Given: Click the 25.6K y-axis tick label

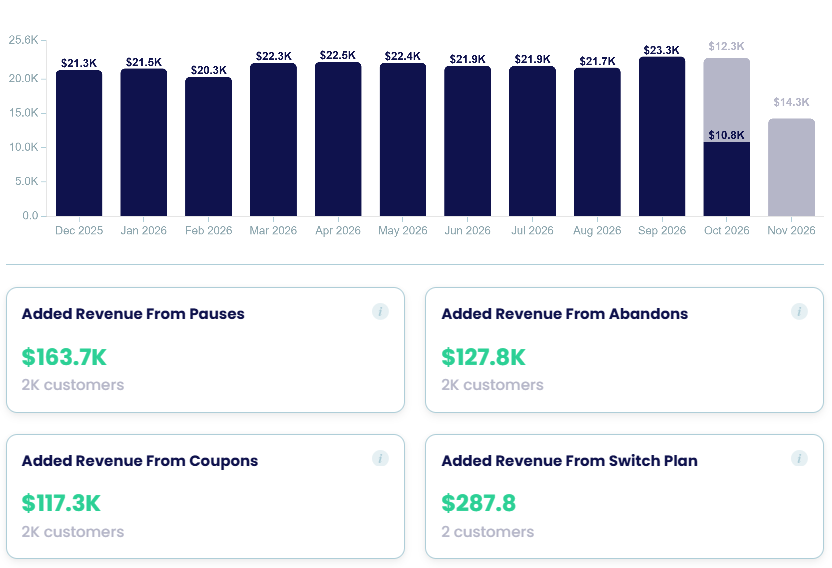Looking at the screenshot, I should (x=23, y=40).
